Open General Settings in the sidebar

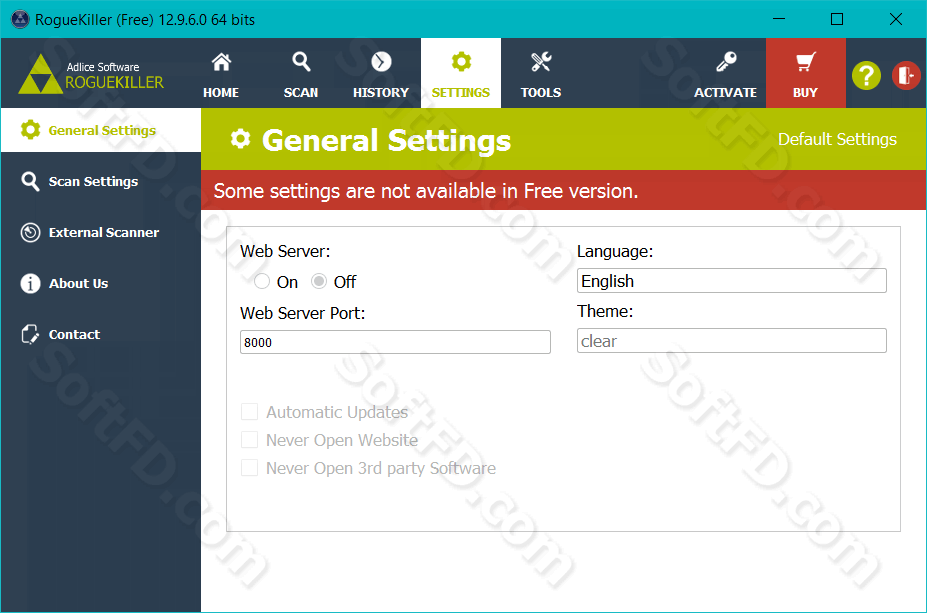tap(101, 130)
